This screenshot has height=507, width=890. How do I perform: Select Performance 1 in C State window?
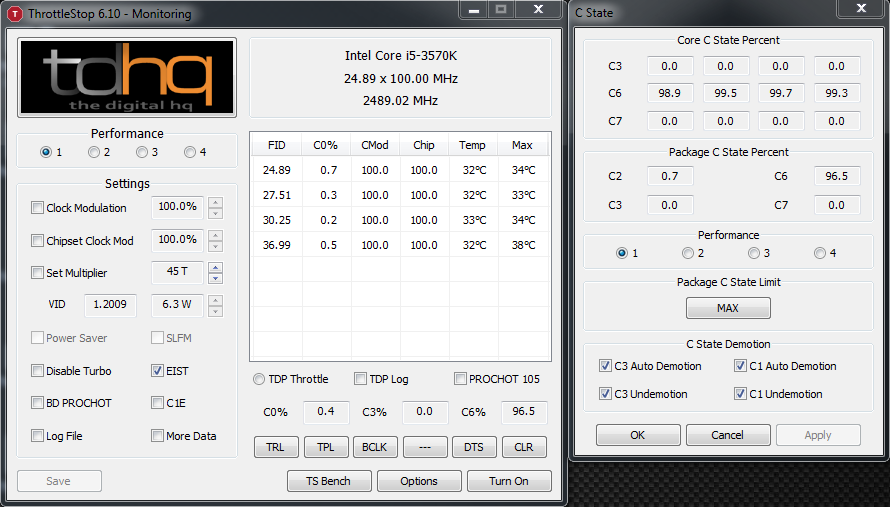pos(622,253)
